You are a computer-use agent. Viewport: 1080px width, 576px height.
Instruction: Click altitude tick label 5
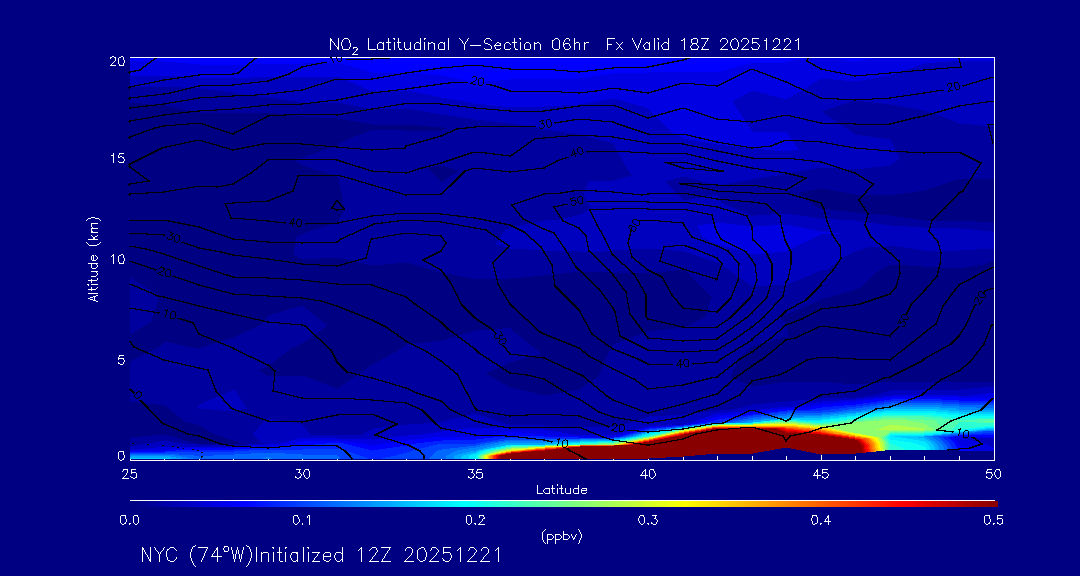[120, 360]
